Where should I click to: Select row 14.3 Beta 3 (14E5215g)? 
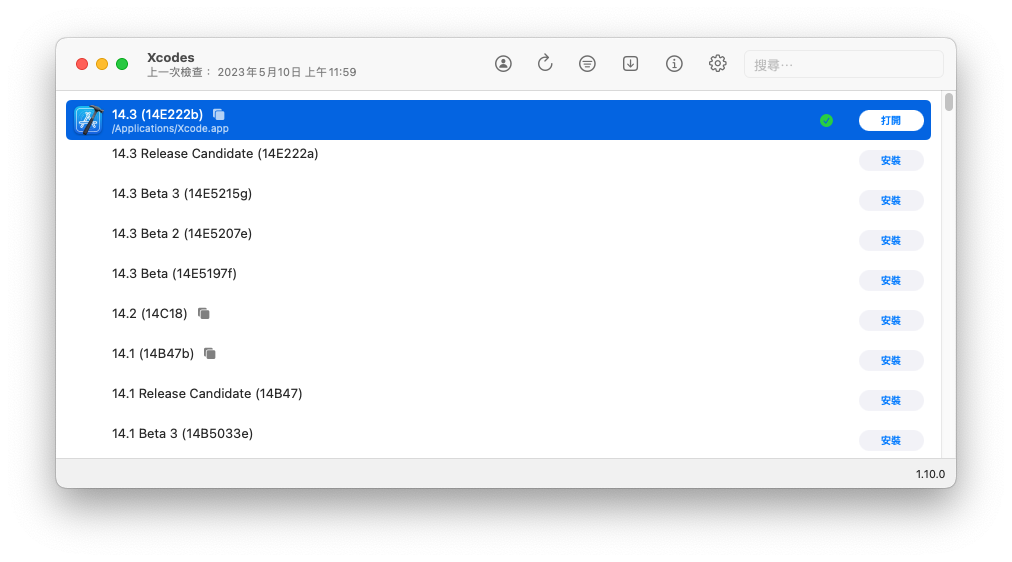pyautogui.click(x=498, y=200)
